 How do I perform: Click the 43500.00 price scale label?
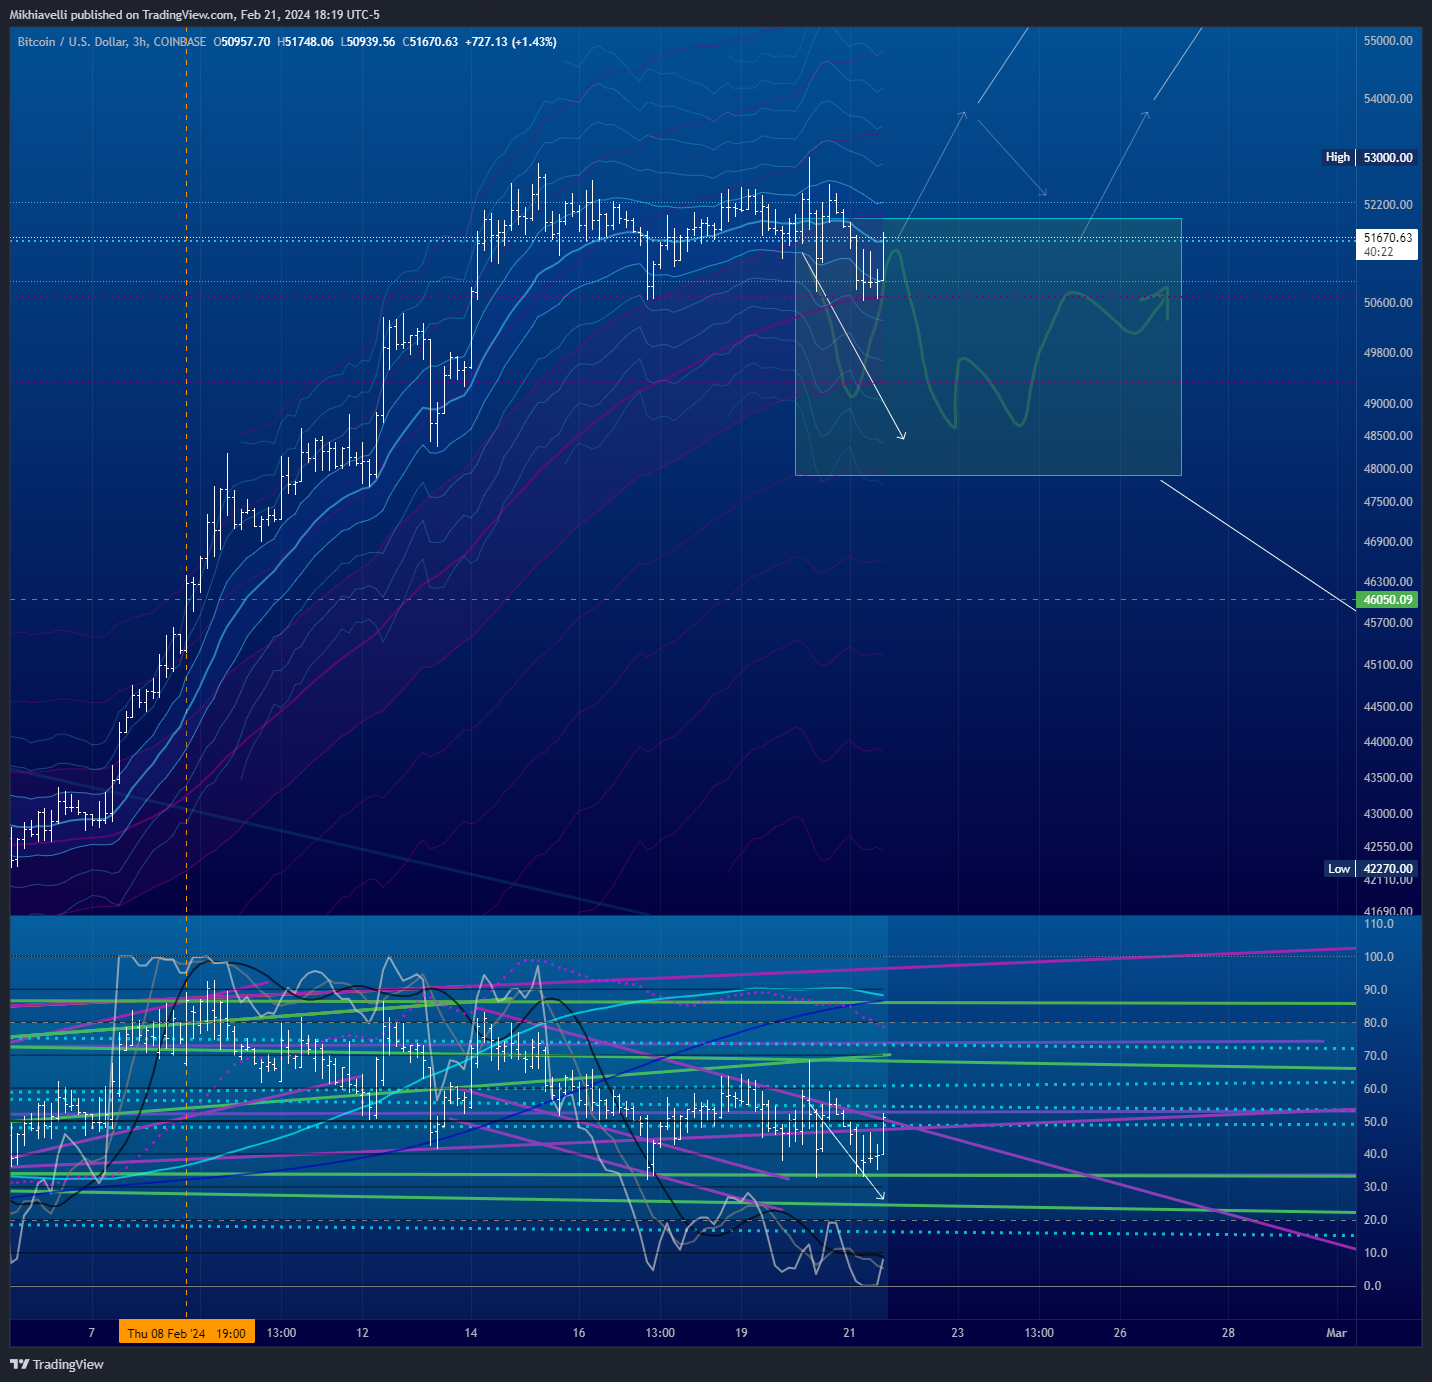click(1388, 778)
